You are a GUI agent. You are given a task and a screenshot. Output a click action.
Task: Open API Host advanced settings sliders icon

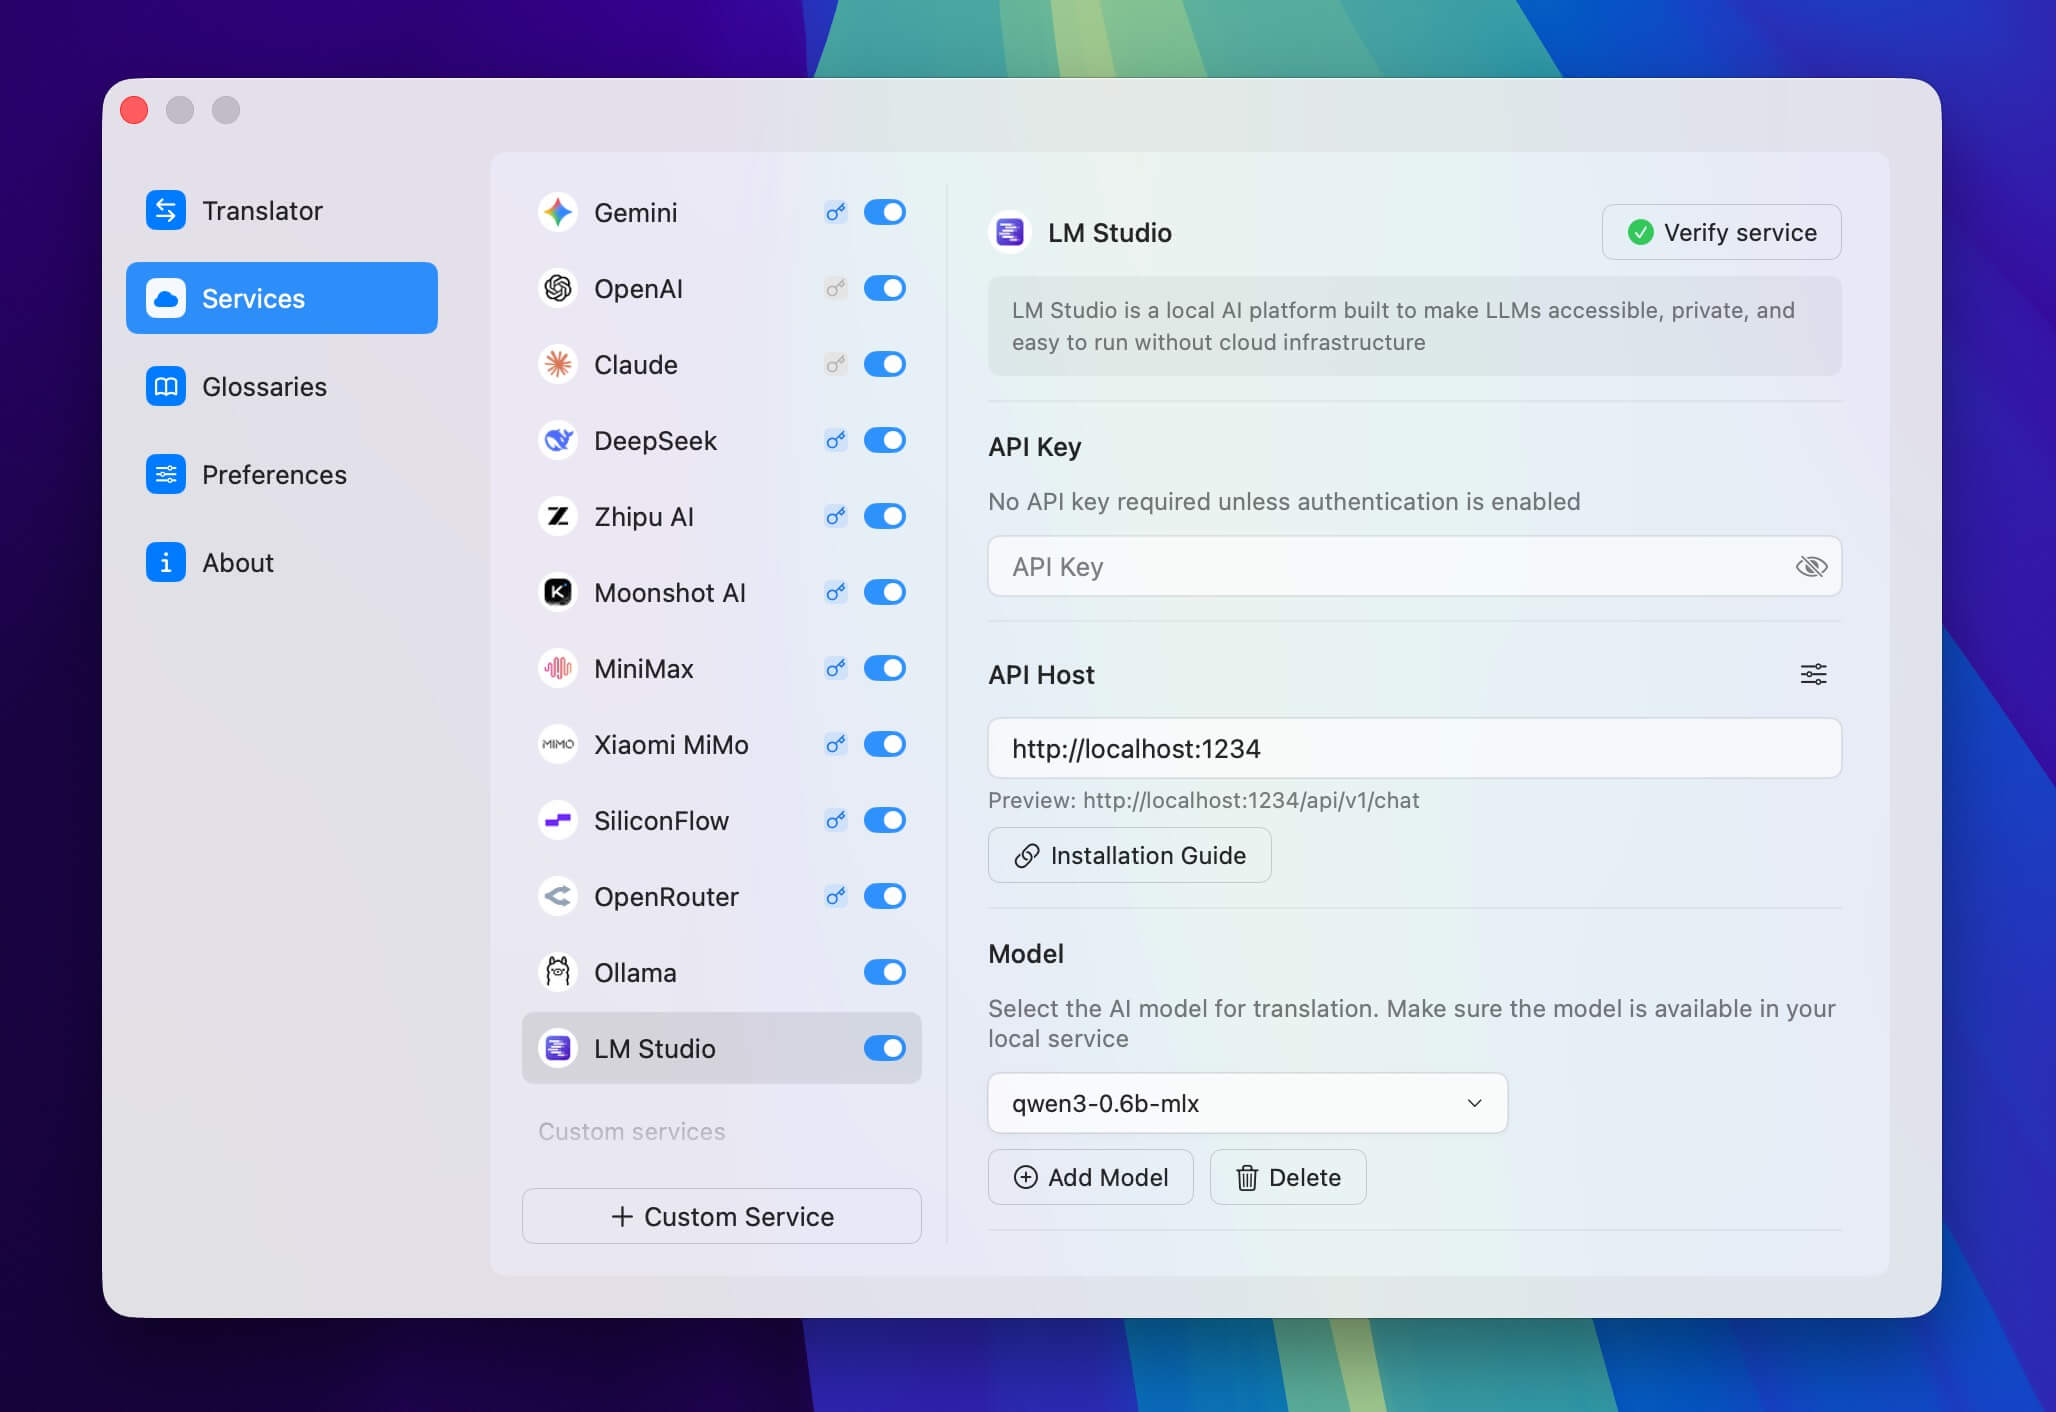click(1813, 674)
